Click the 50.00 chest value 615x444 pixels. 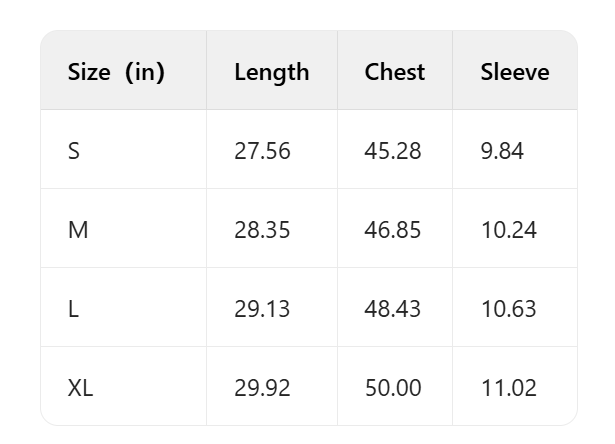[x=393, y=388]
